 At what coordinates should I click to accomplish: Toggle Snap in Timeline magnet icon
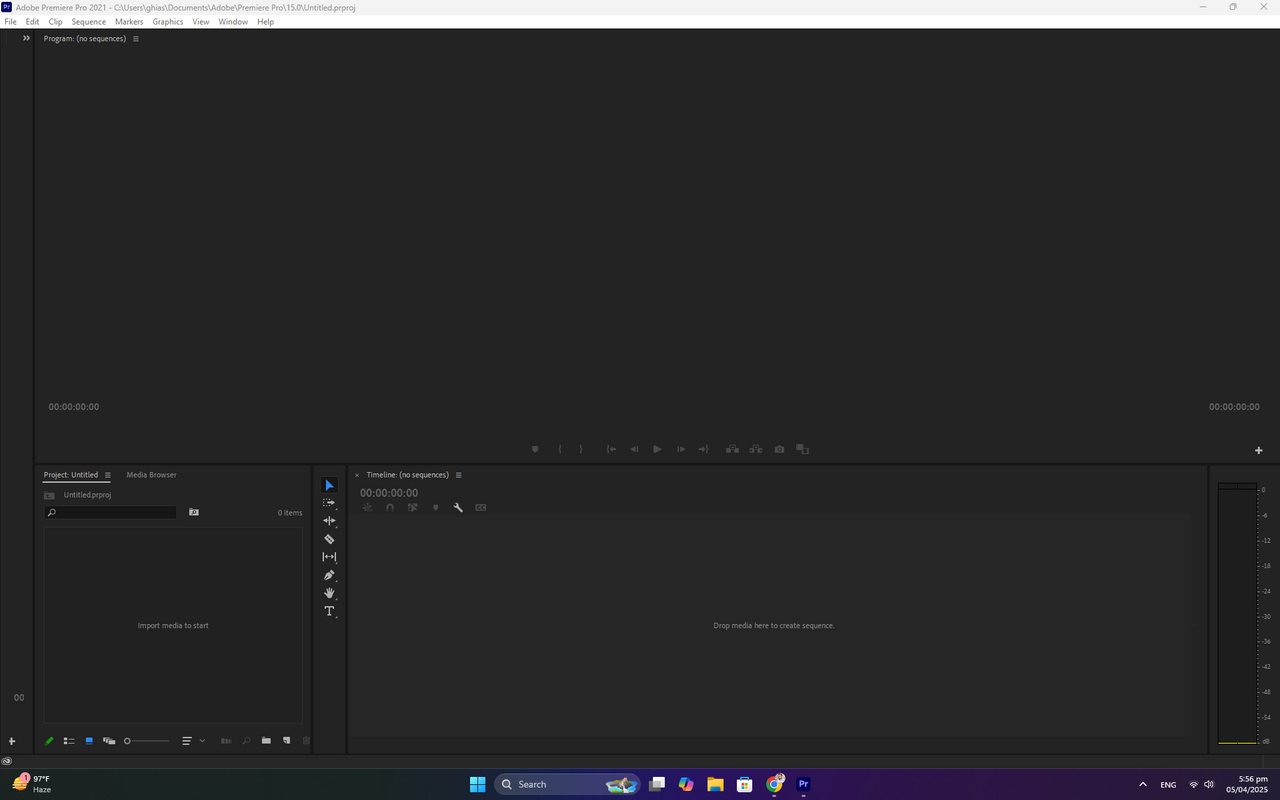click(x=390, y=507)
